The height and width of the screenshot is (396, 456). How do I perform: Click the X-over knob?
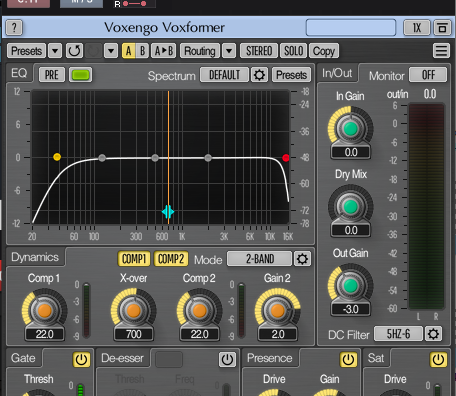click(134, 310)
